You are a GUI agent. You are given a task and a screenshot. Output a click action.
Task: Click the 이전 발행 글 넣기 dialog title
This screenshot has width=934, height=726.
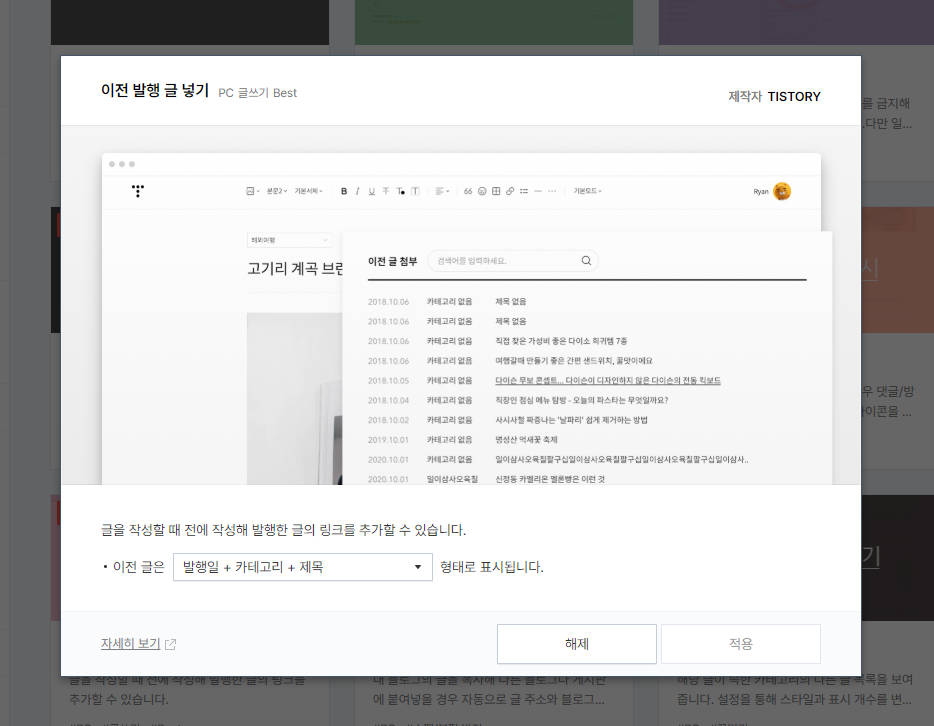point(155,91)
